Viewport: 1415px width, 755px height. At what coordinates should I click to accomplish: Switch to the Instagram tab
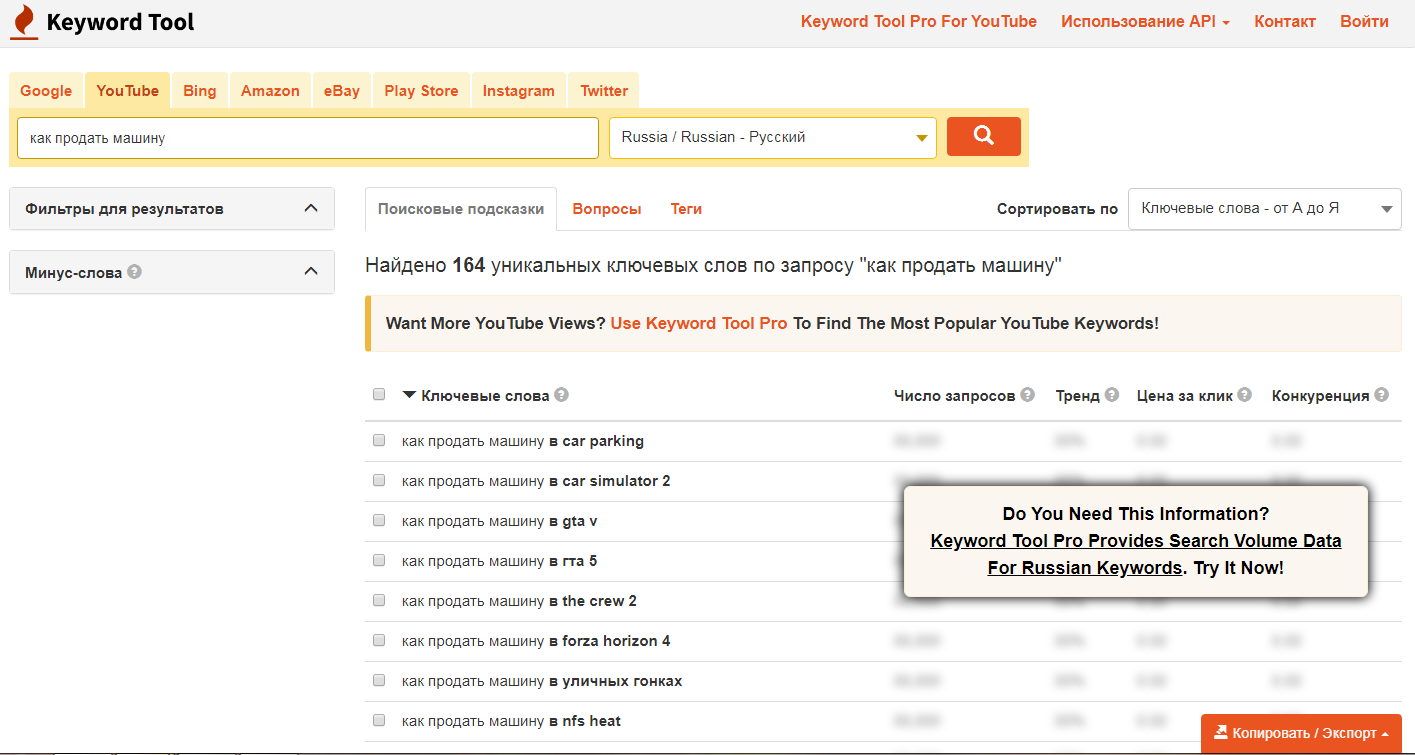coord(518,91)
